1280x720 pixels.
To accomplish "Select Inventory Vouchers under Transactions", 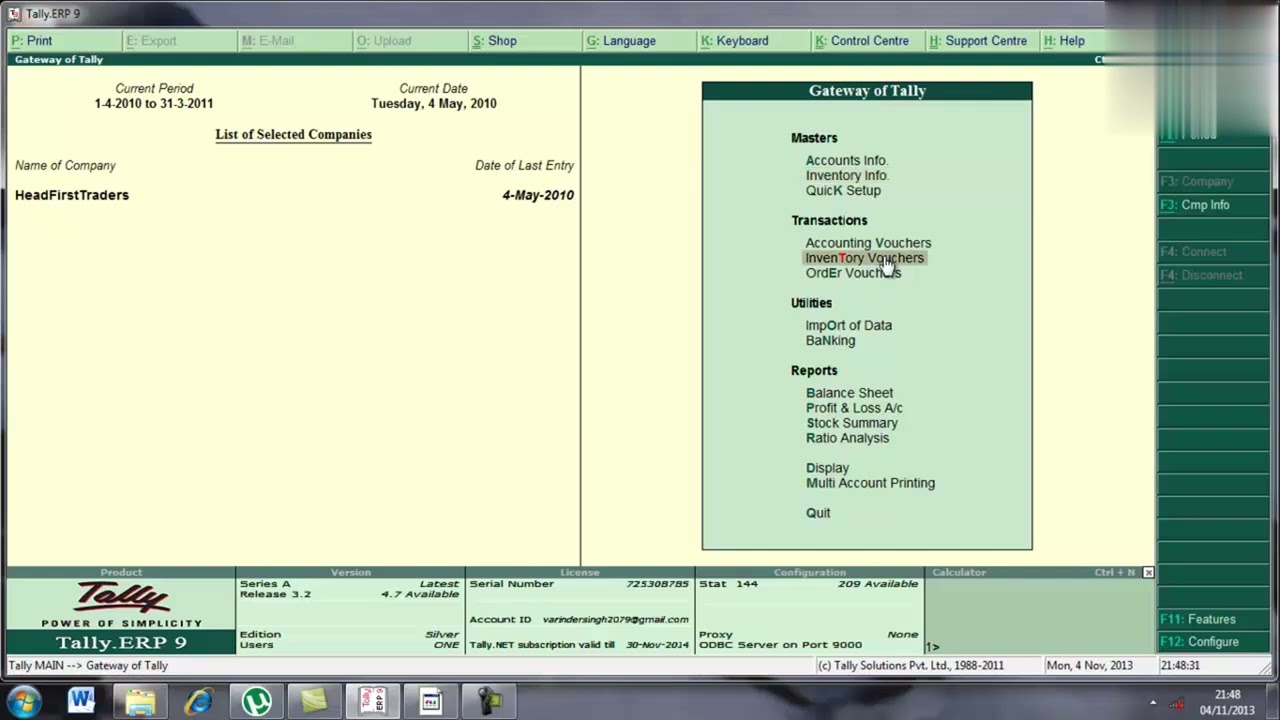I will [x=865, y=258].
